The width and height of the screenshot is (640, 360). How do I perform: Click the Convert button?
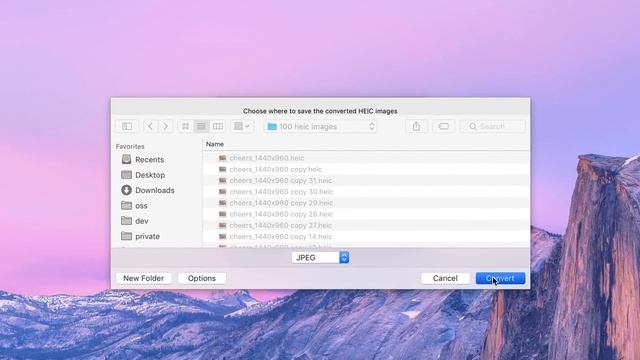(x=500, y=278)
